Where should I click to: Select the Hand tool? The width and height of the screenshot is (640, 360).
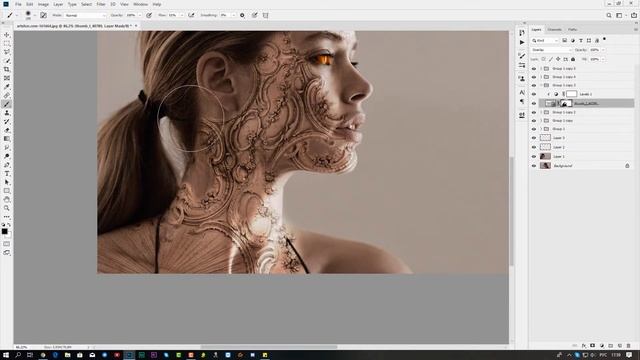(7, 200)
